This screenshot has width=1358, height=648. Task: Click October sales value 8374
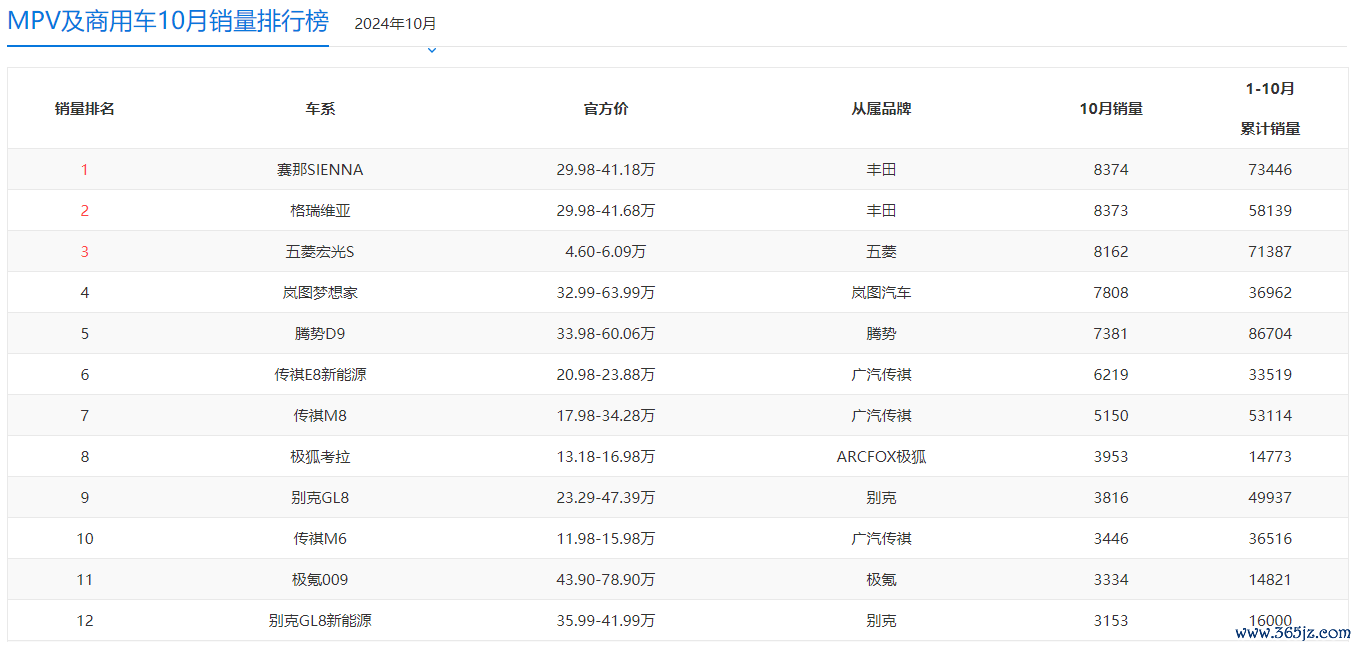[x=1111, y=170]
